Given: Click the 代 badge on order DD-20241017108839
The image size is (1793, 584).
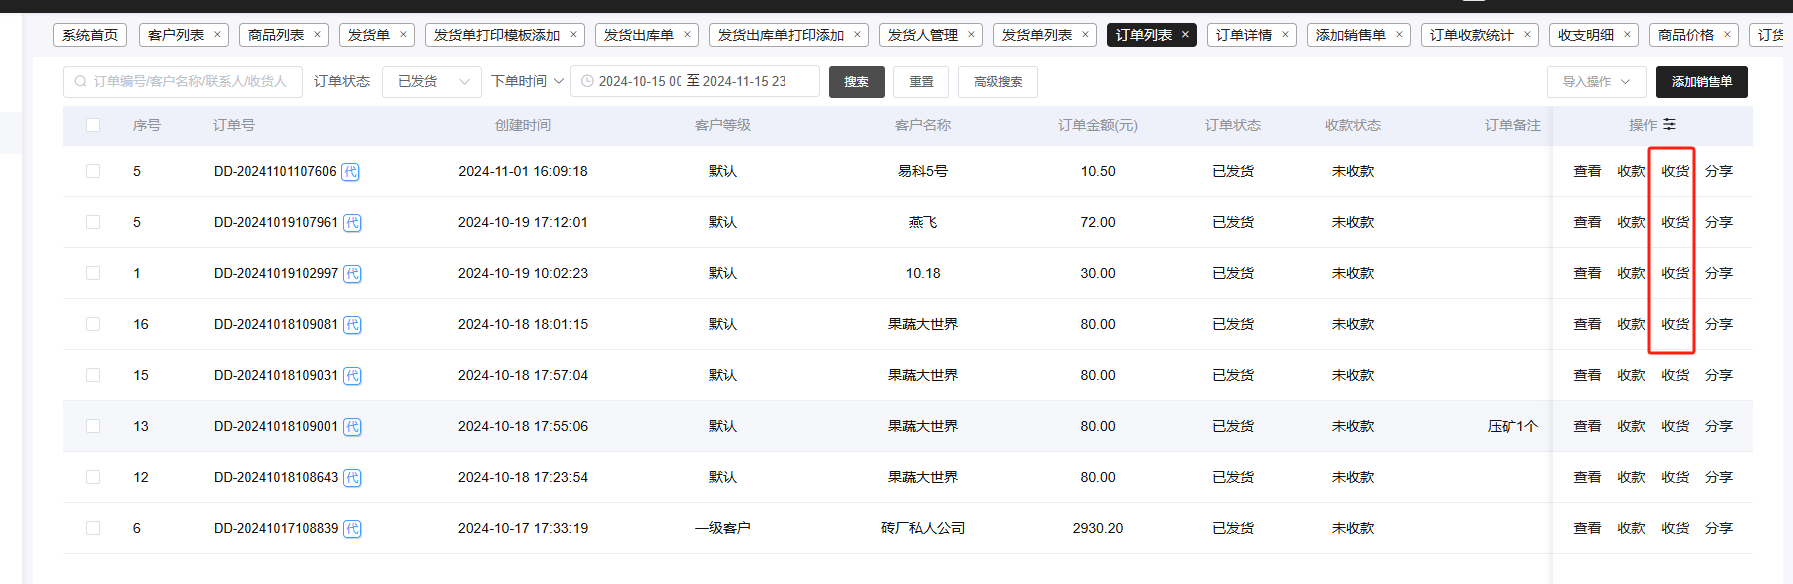Looking at the screenshot, I should pyautogui.click(x=352, y=529).
